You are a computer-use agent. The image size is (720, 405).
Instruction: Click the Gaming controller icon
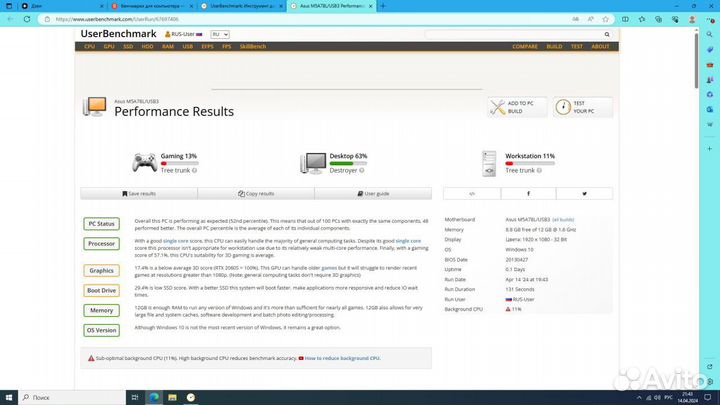pos(144,162)
